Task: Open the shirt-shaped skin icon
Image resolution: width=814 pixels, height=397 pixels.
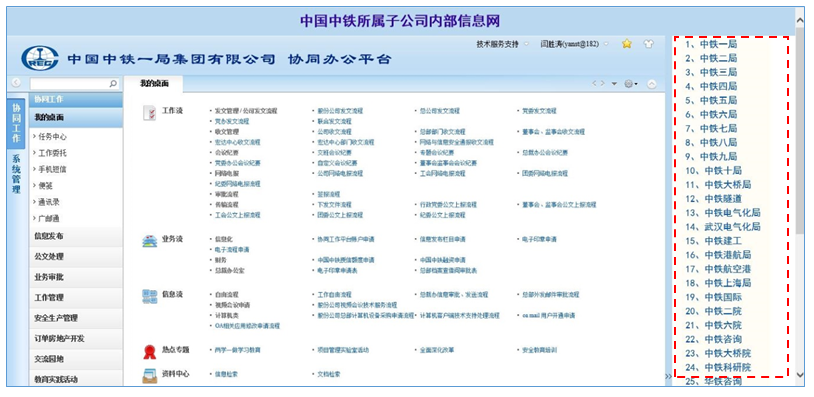Action: [x=648, y=44]
